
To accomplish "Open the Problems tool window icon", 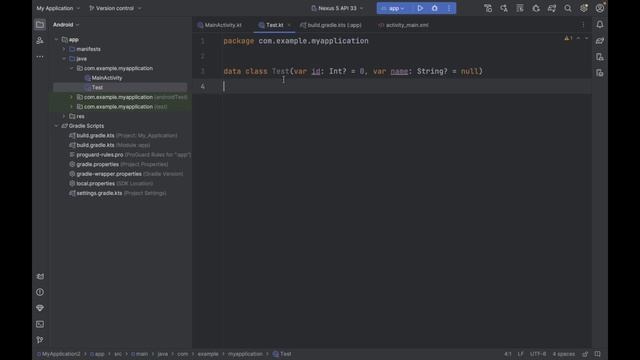I will (x=40, y=292).
